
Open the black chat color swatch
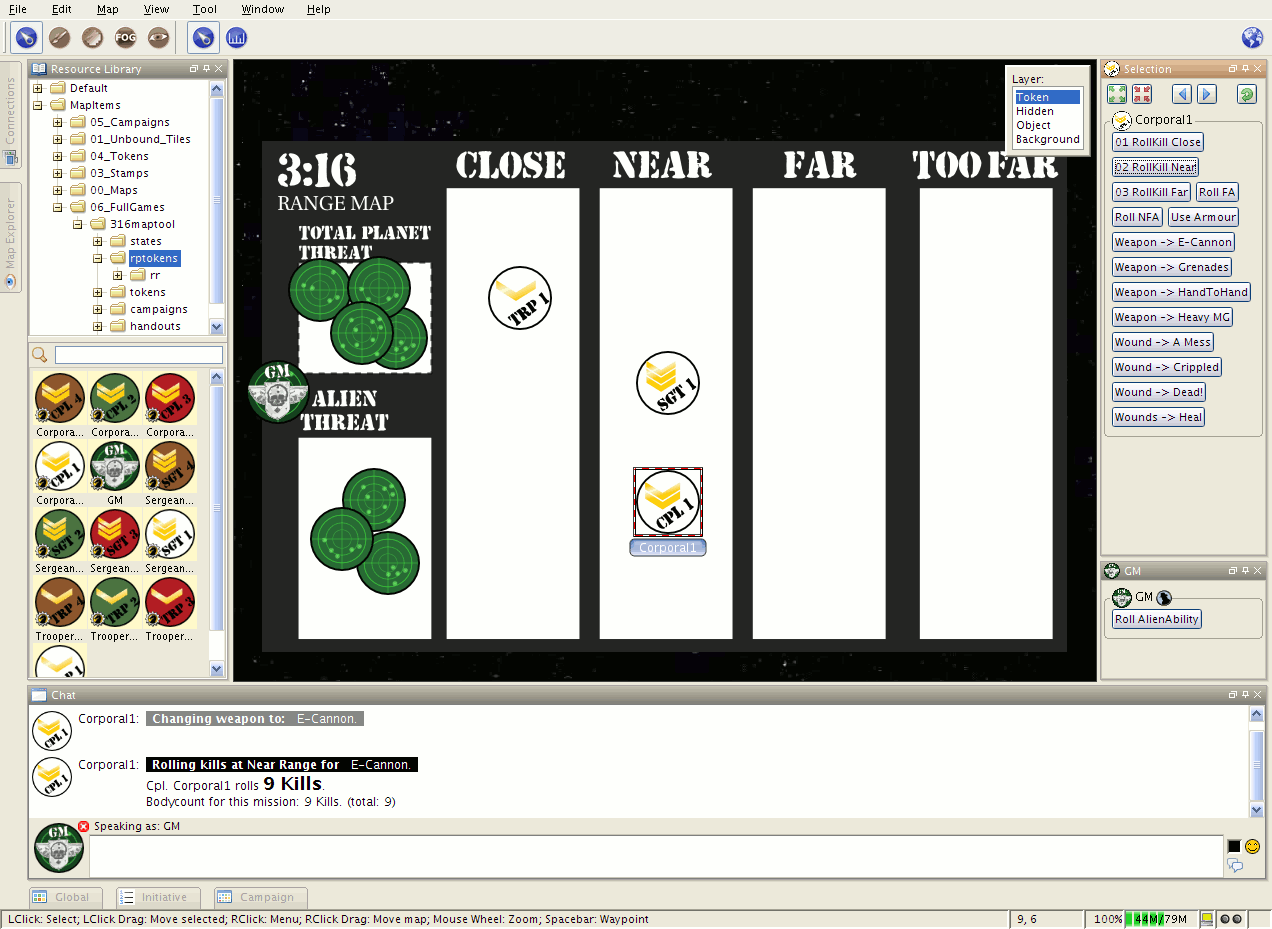pos(1234,846)
